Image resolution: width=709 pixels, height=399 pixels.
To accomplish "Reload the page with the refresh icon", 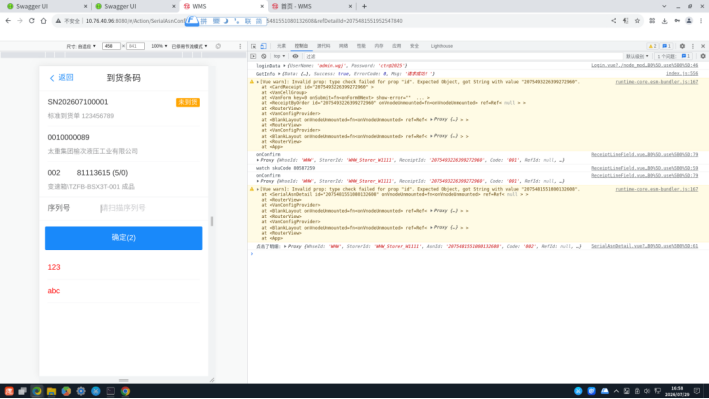I will 32,21.
